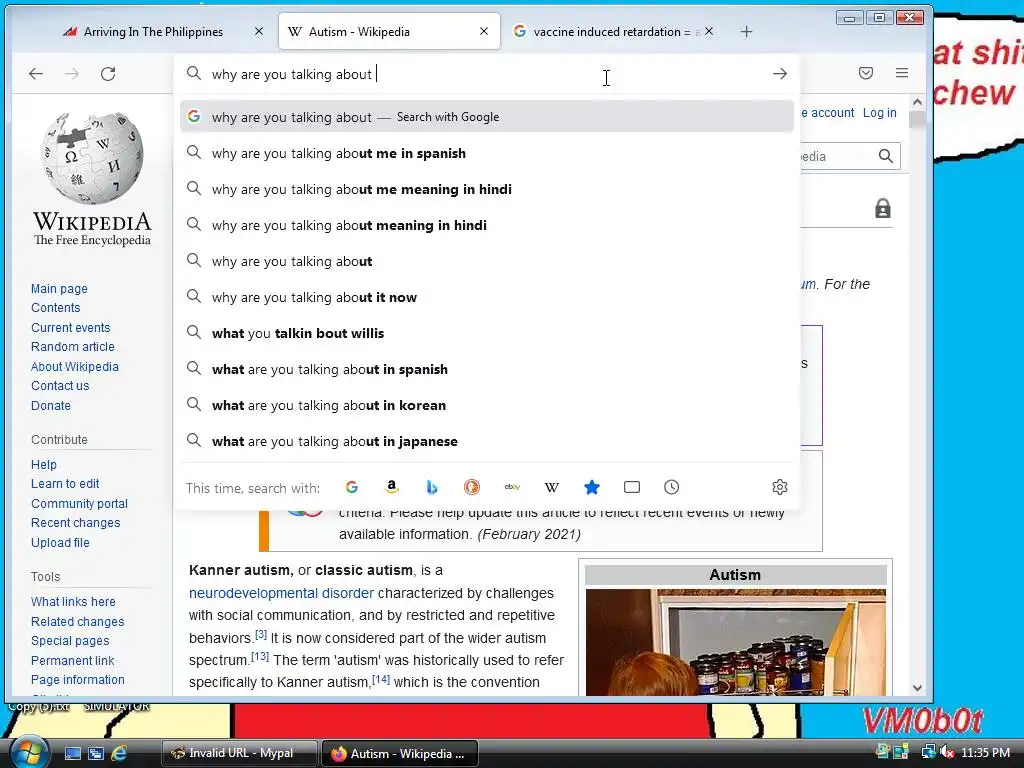This screenshot has width=1024, height=768.
Task: Open the Special pages link
Action: pyautogui.click(x=70, y=641)
